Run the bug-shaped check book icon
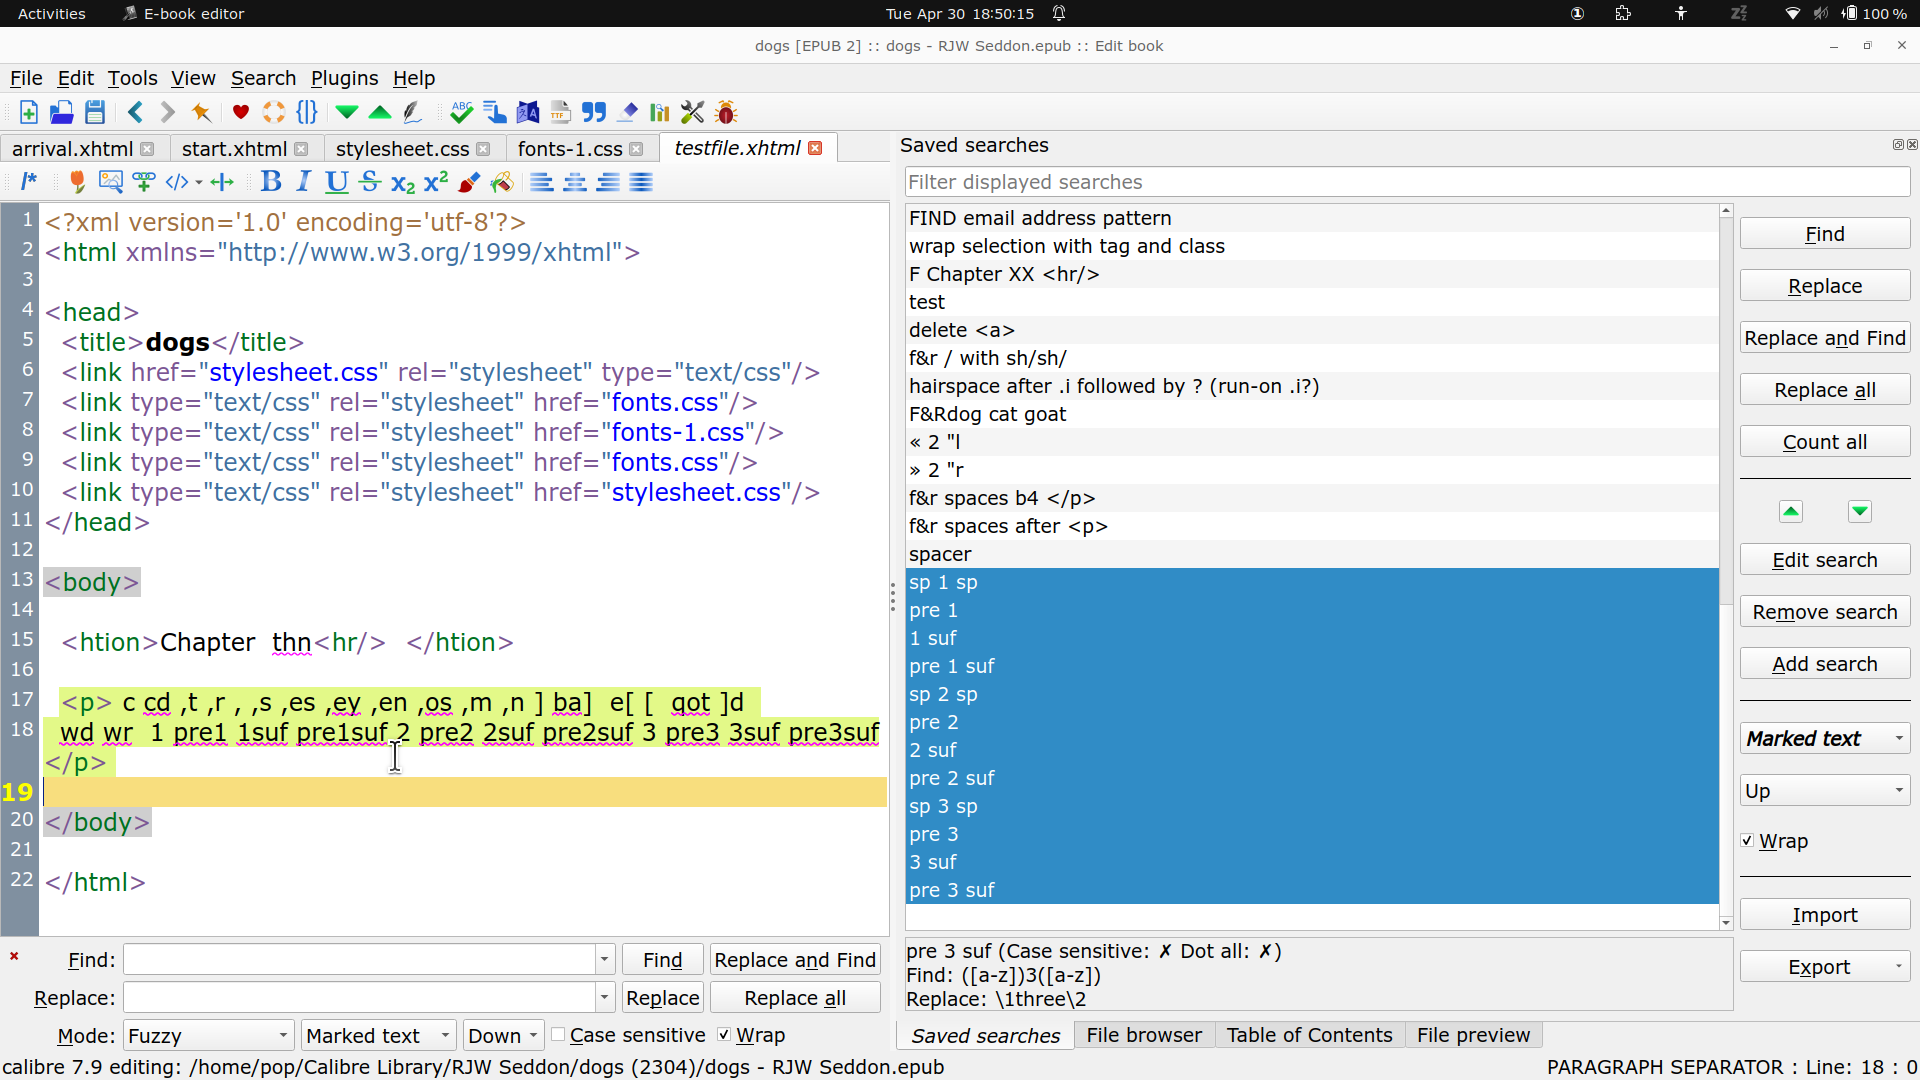1920x1080 pixels. [x=727, y=112]
